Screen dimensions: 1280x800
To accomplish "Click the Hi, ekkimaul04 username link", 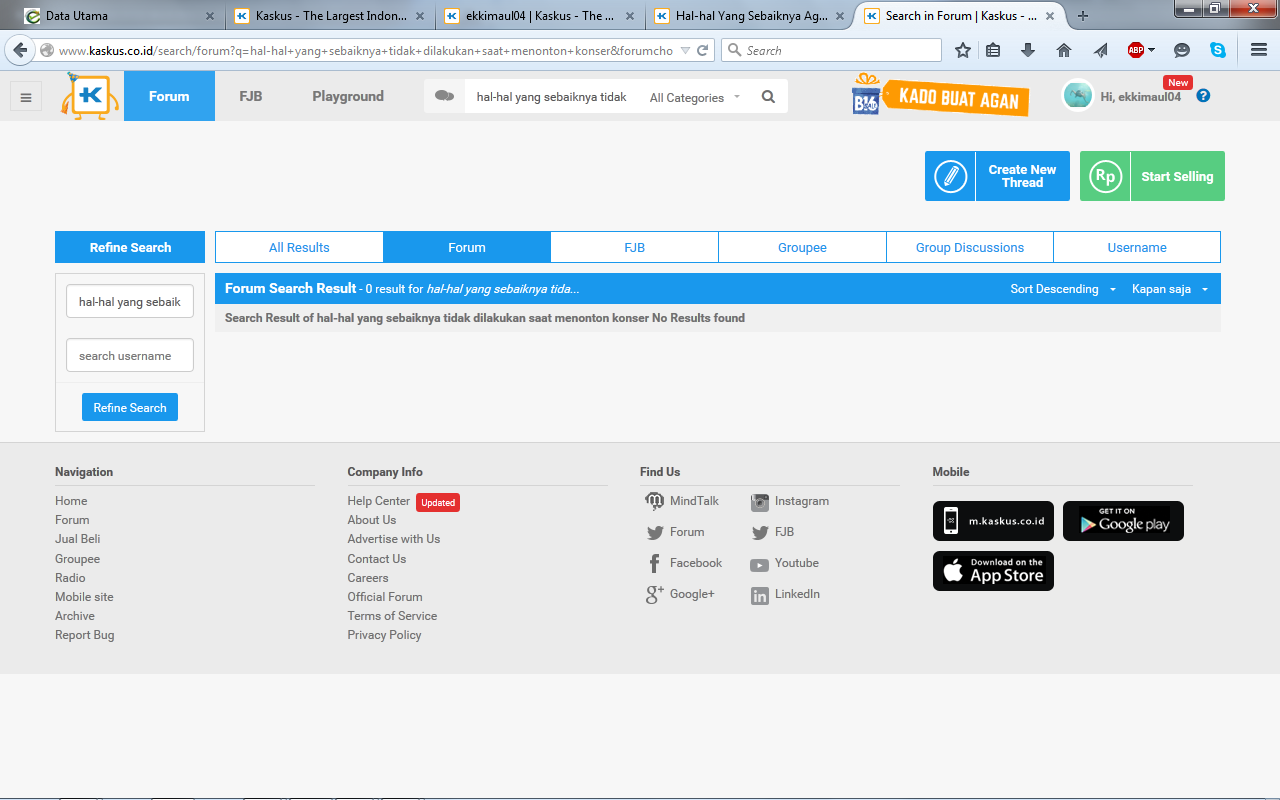I will pyautogui.click(x=1140, y=97).
